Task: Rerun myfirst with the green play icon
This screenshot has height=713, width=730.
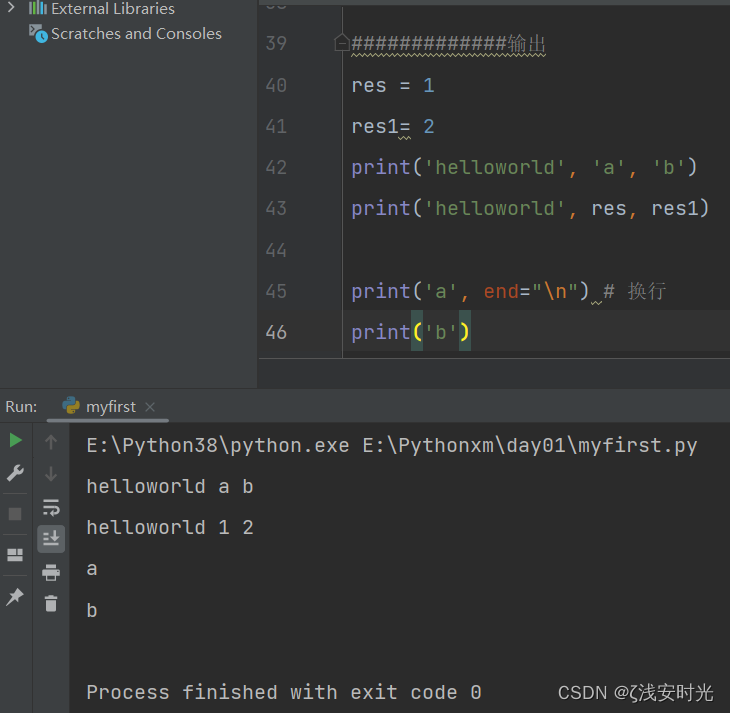Action: (x=15, y=440)
